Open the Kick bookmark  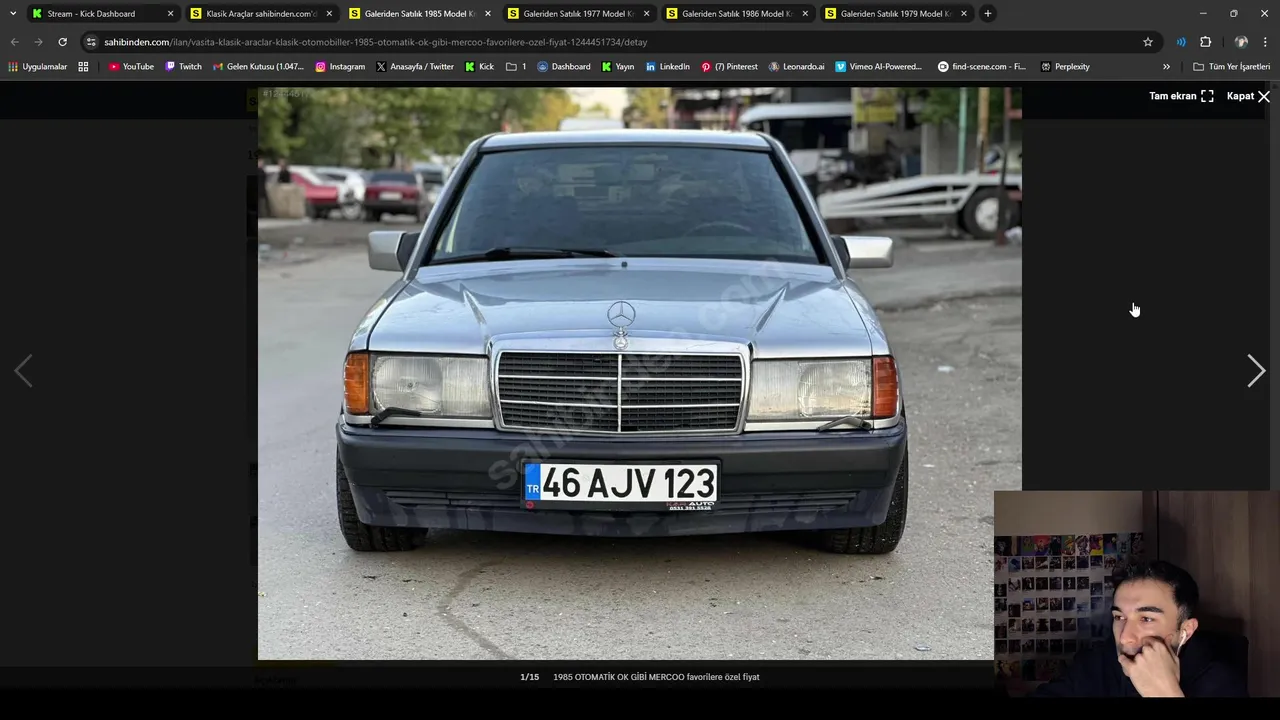point(479,67)
